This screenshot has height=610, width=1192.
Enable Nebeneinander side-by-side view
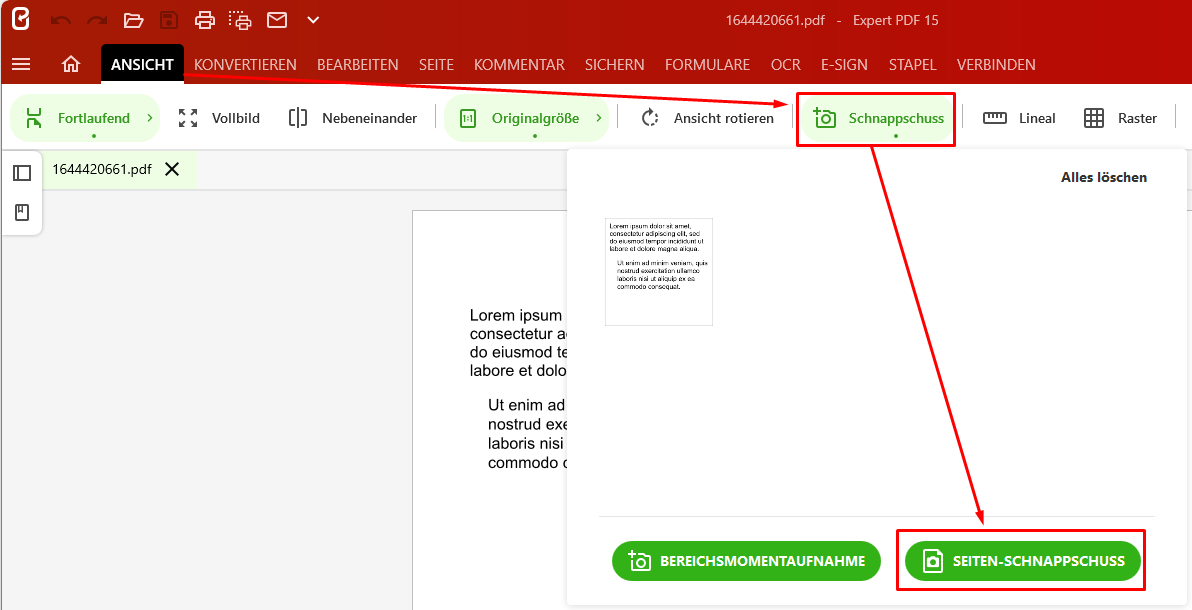pos(353,118)
